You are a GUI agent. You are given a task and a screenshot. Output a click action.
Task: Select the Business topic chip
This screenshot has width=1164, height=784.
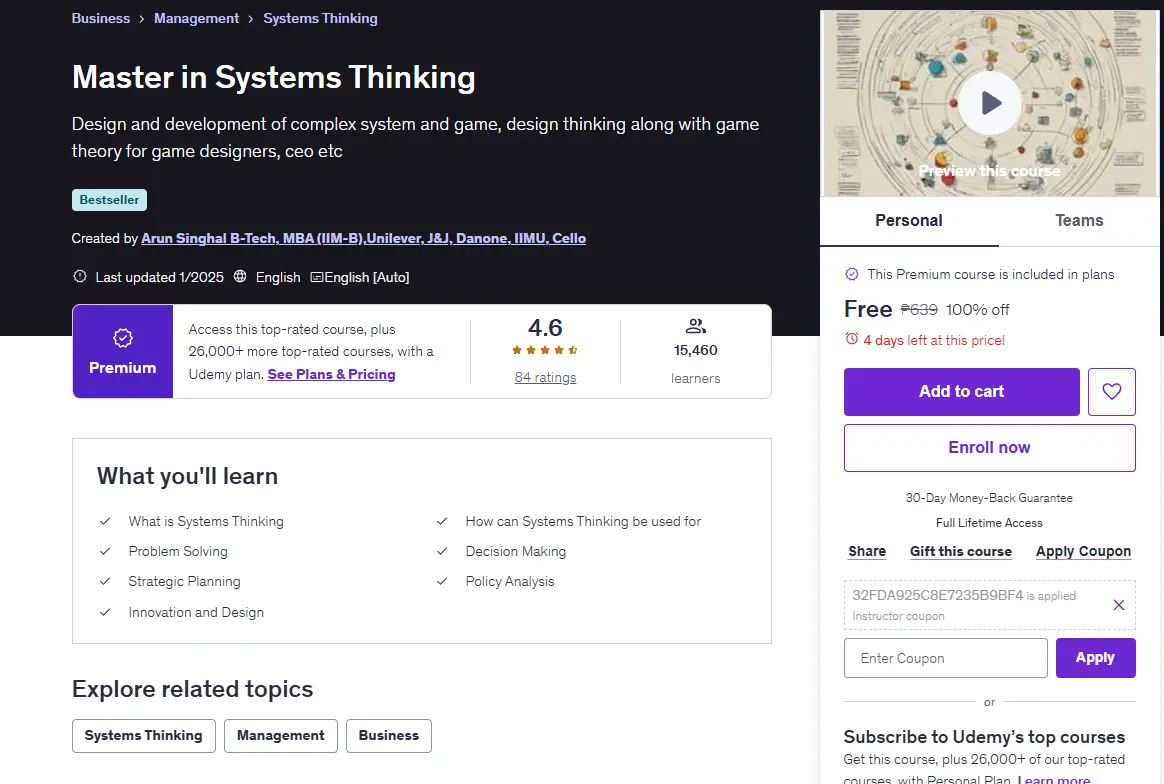pos(388,736)
